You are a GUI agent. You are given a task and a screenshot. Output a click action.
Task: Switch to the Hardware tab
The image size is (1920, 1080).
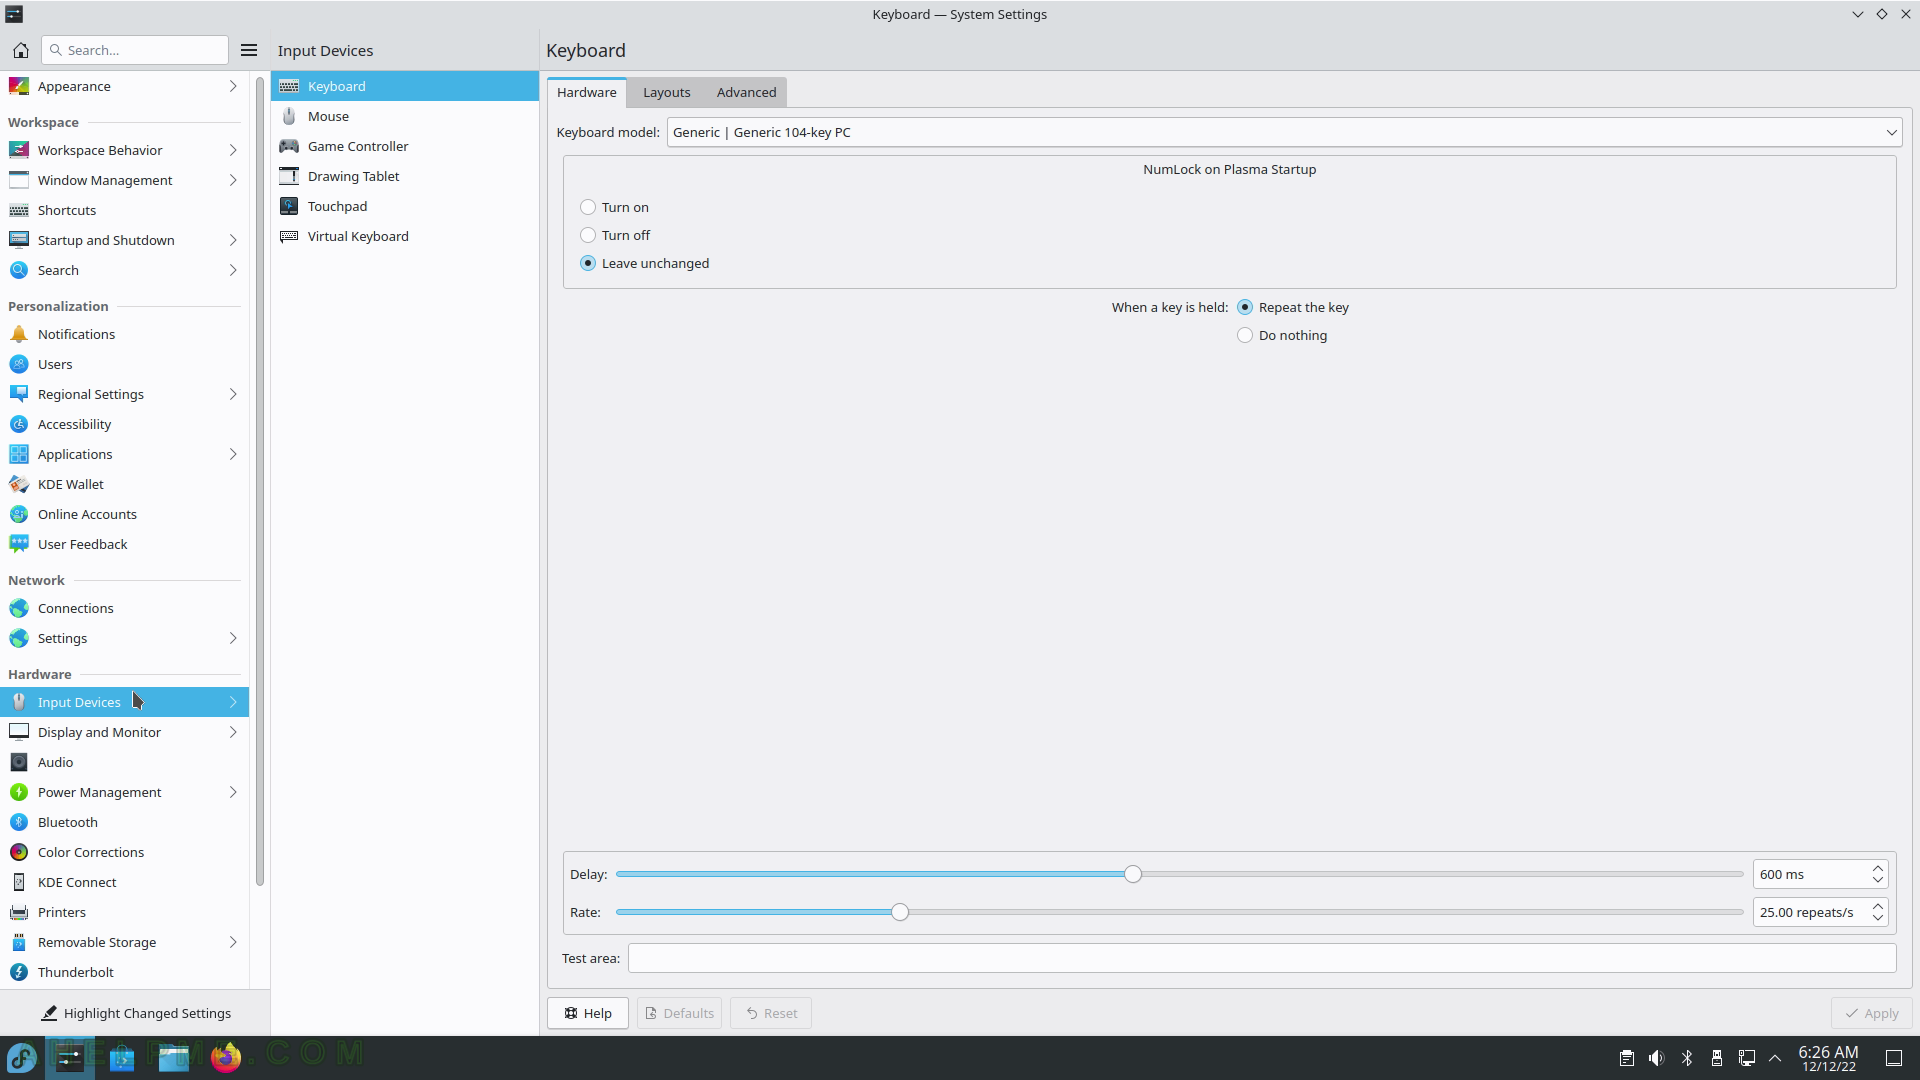pos(587,92)
